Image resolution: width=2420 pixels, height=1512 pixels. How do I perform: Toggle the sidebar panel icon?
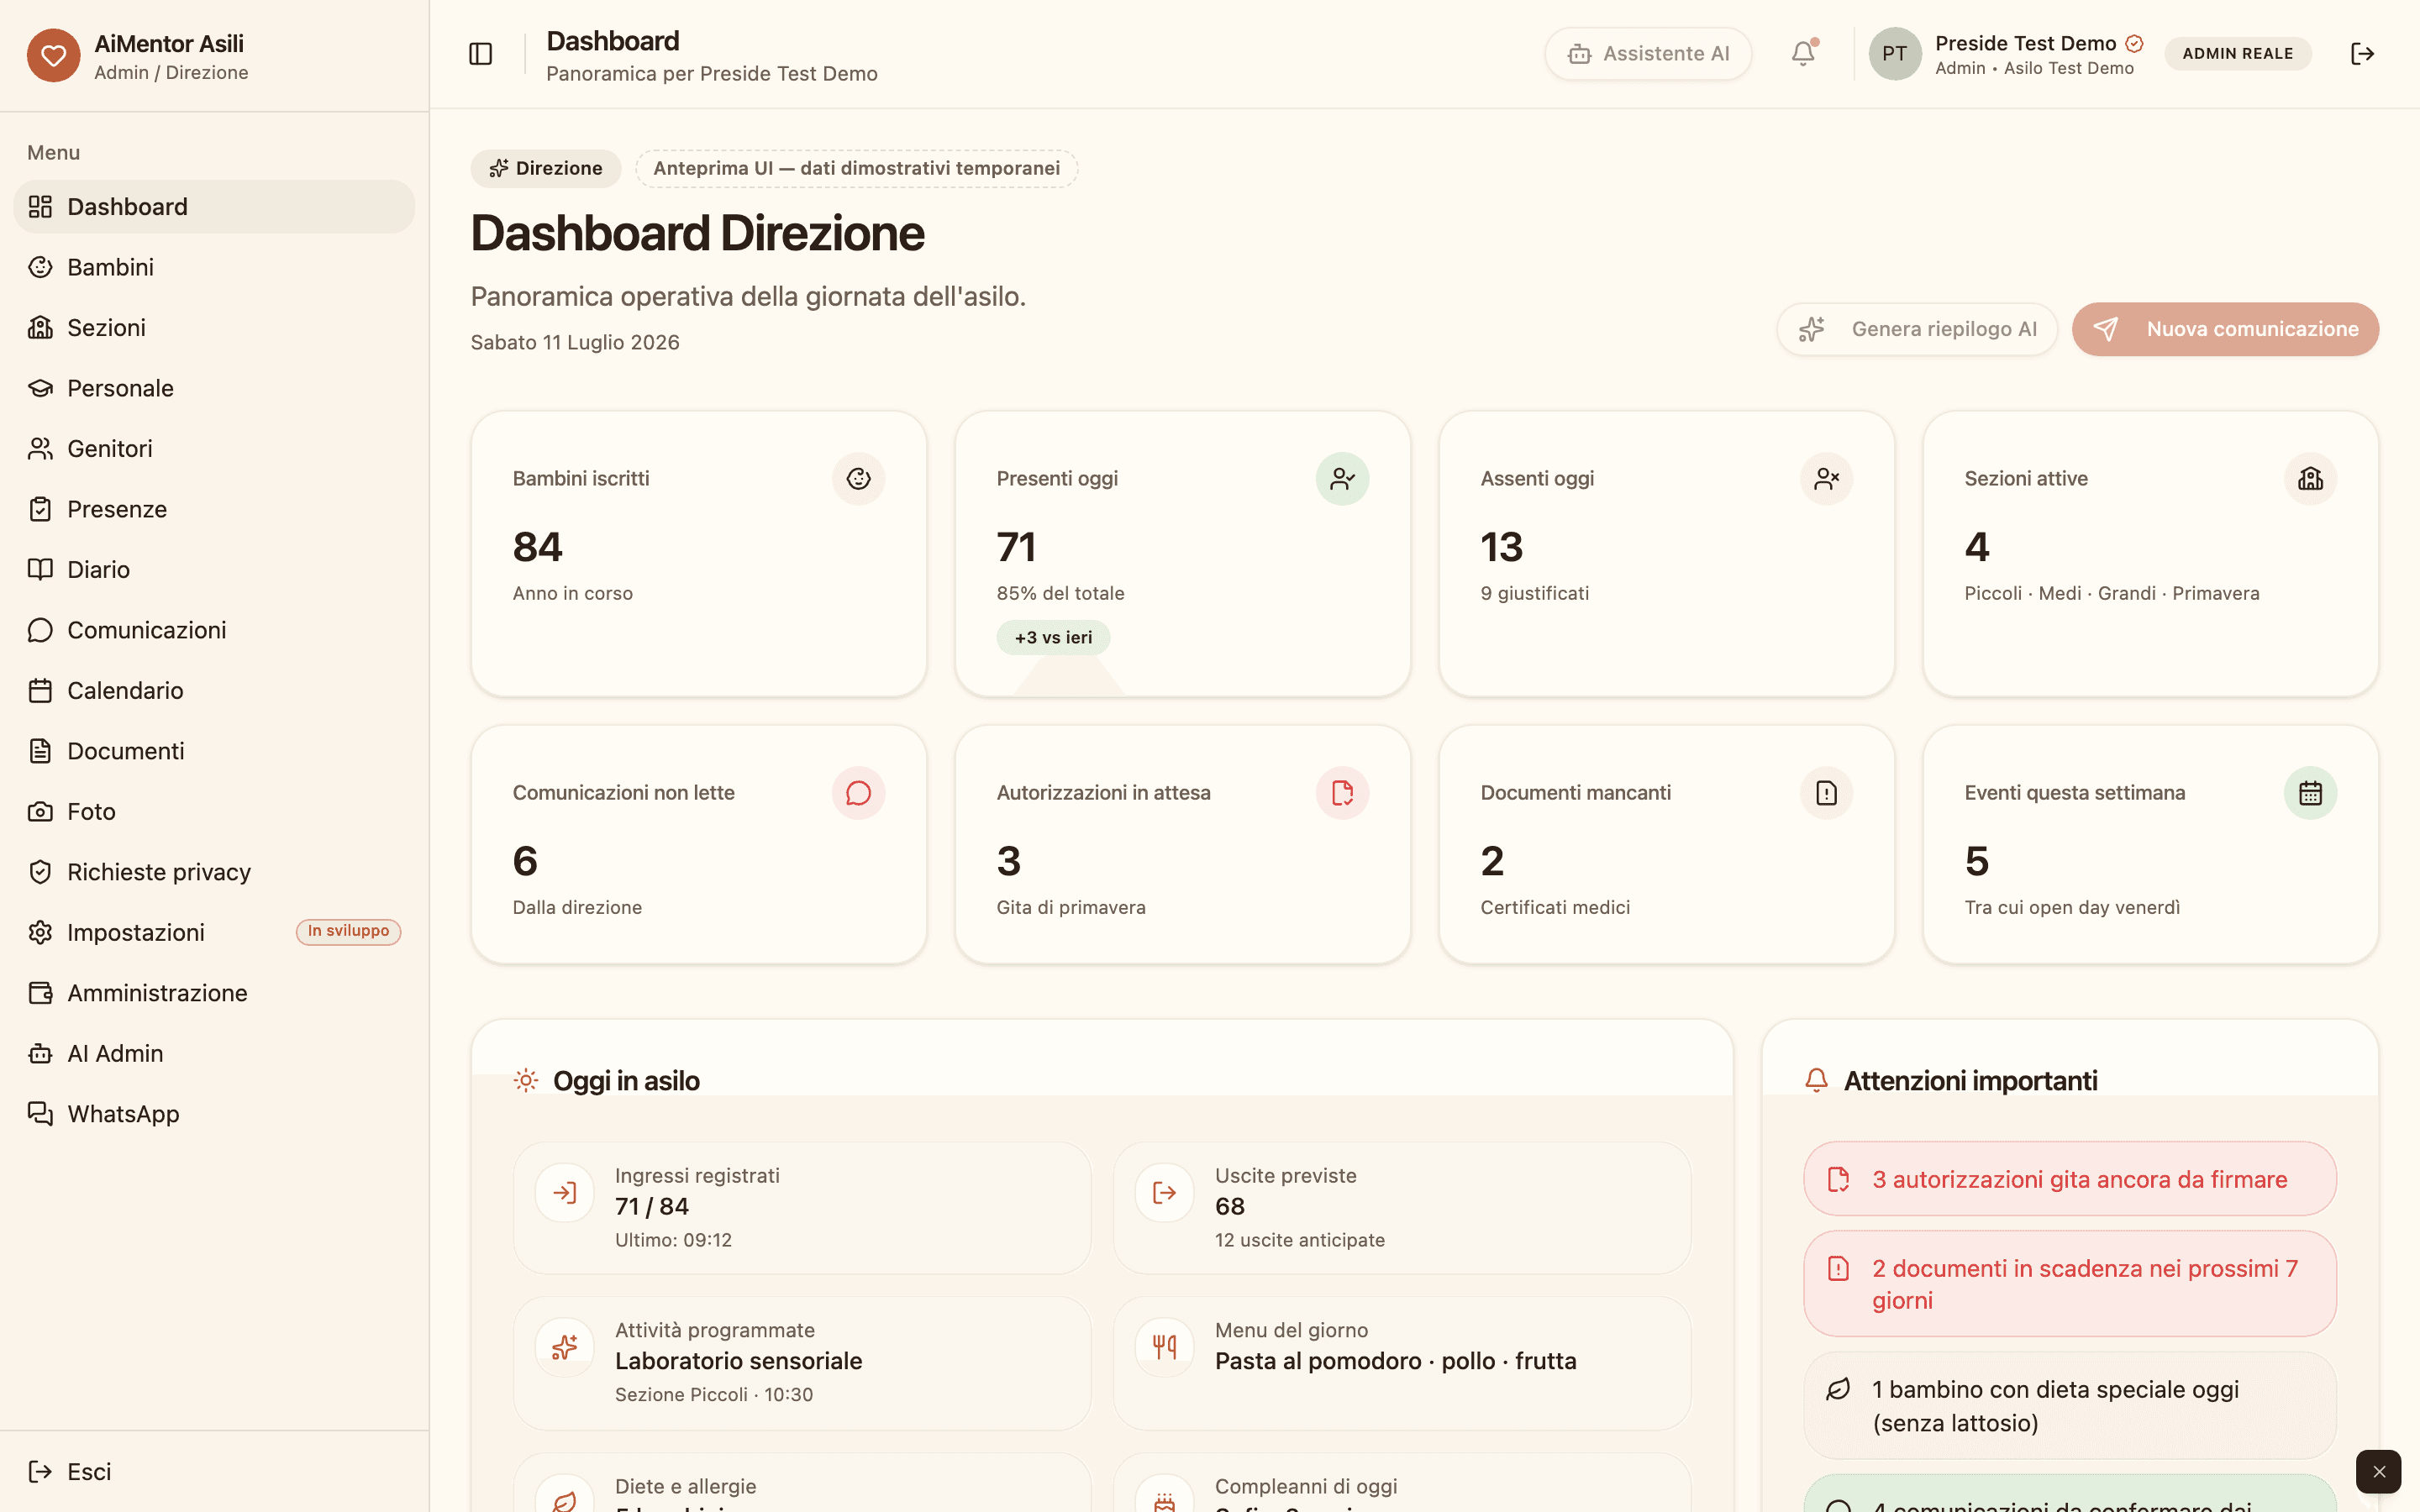(480, 54)
